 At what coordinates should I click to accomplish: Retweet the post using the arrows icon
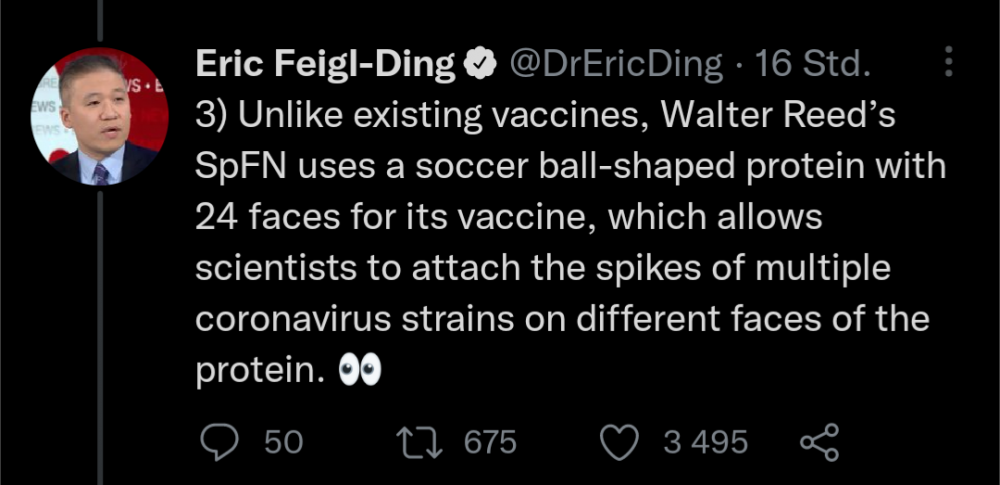click(419, 442)
